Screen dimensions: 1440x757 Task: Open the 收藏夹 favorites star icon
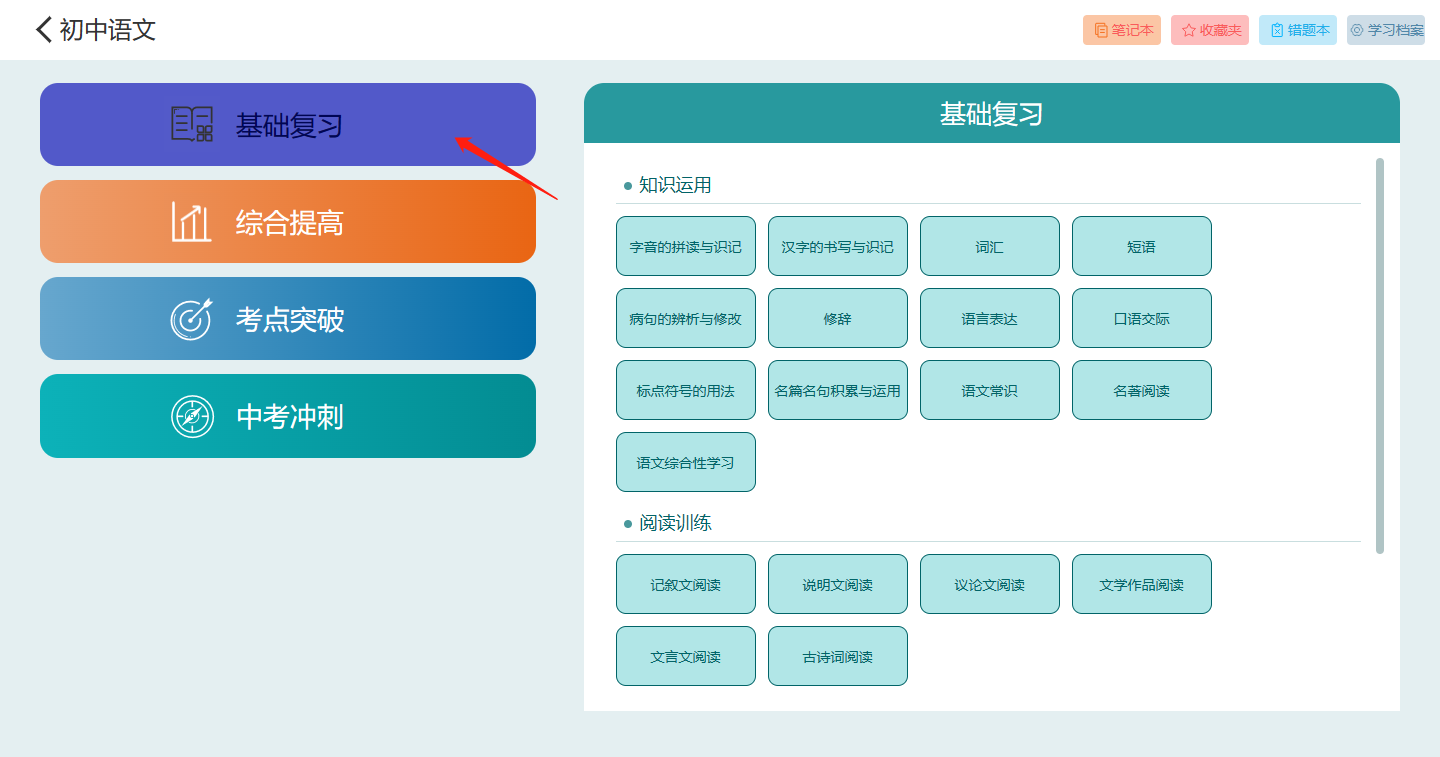[x=1189, y=31]
